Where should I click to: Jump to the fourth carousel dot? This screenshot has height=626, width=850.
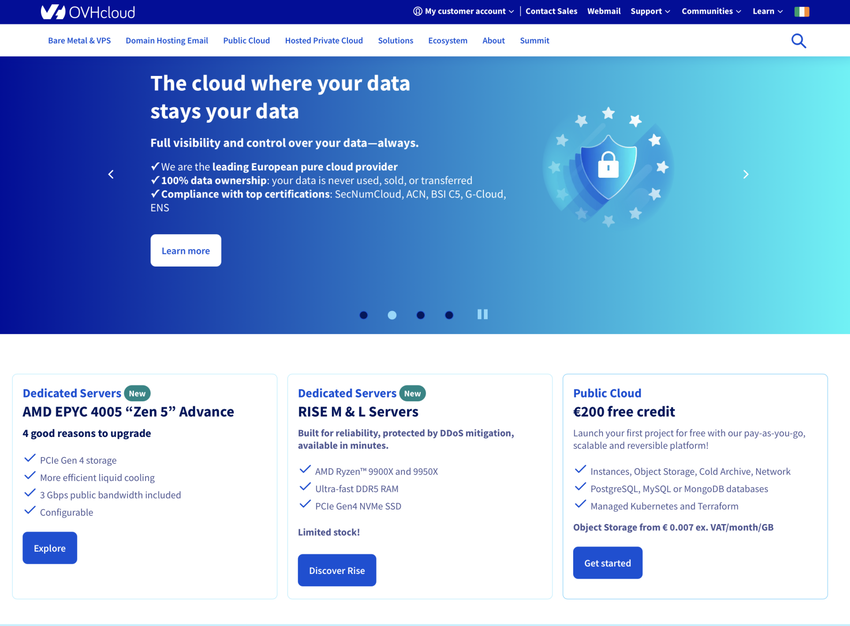(x=449, y=315)
